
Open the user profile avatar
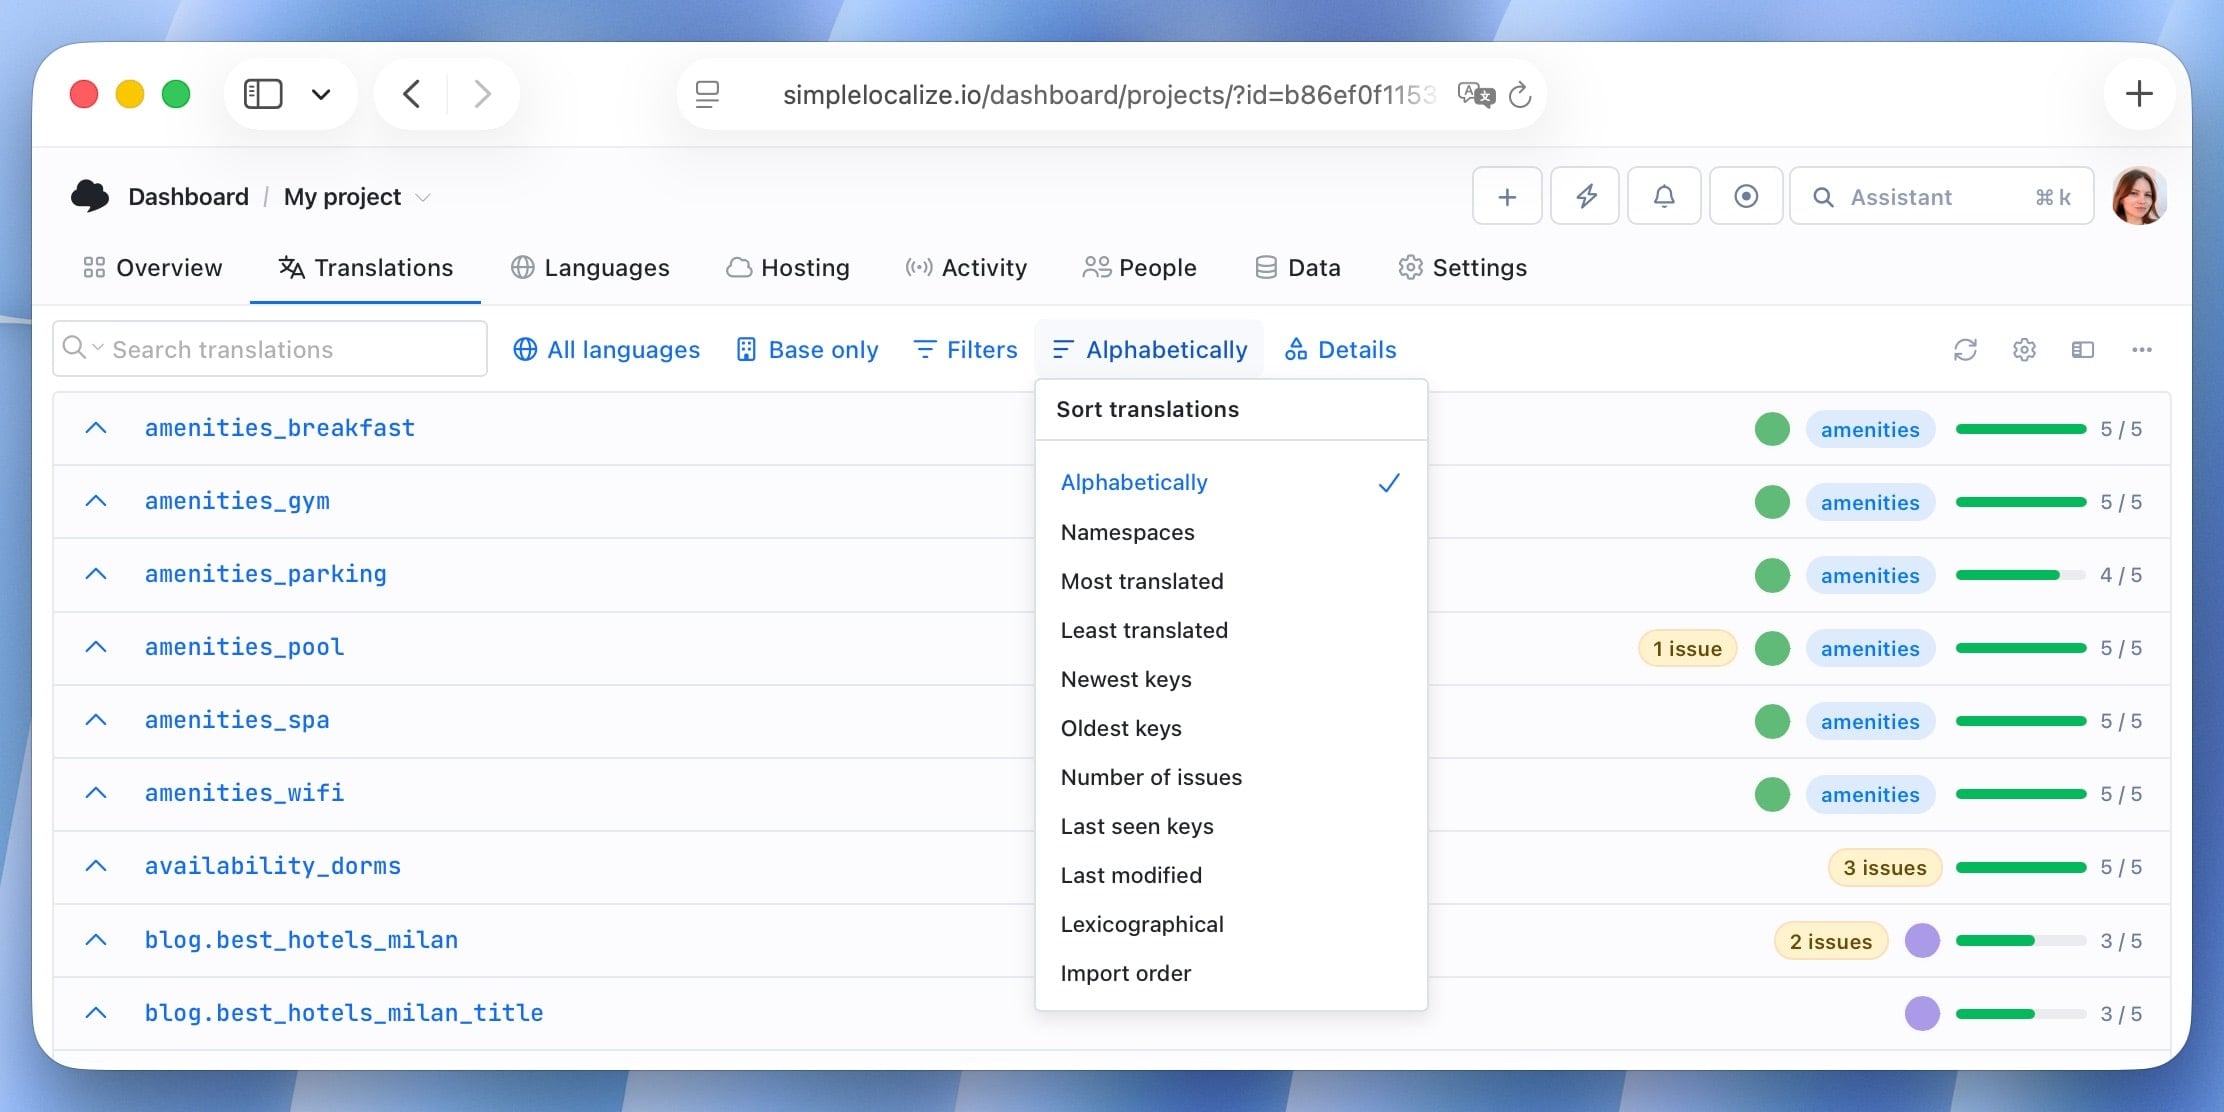(2139, 196)
